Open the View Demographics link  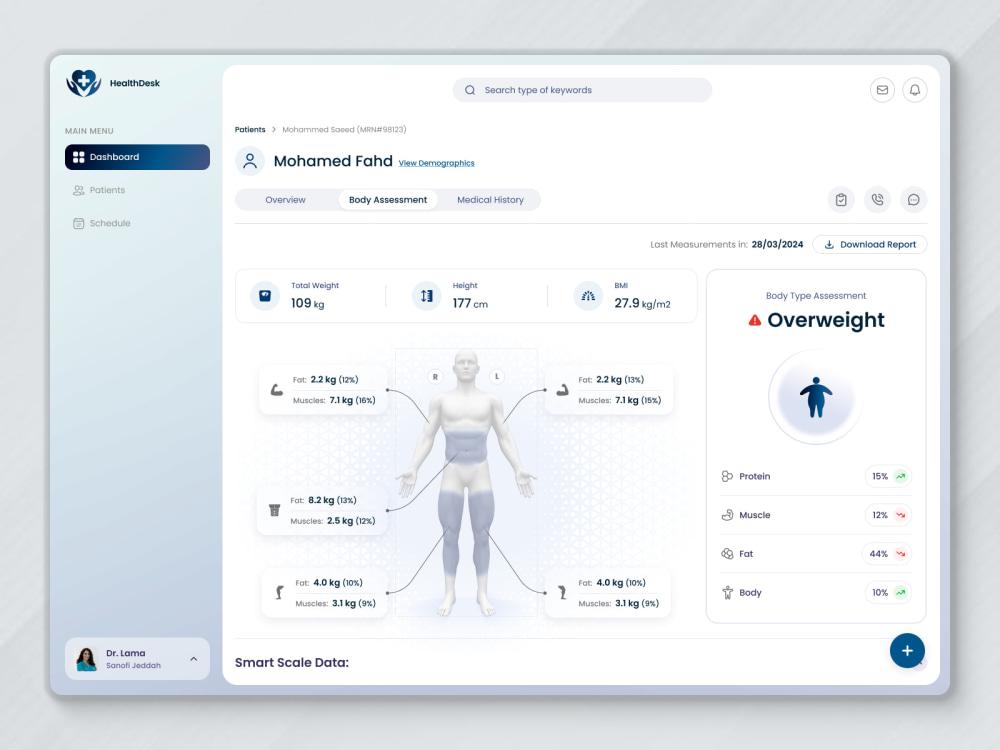437,163
